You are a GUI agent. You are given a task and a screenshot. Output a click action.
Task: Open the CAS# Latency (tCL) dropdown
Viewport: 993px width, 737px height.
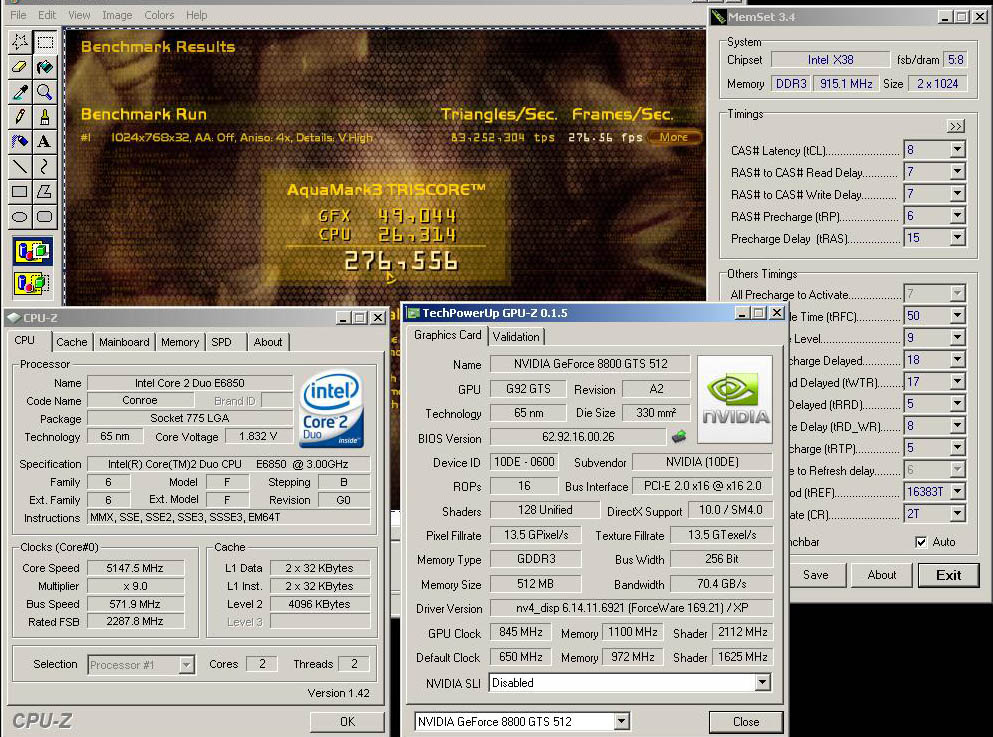click(958, 149)
